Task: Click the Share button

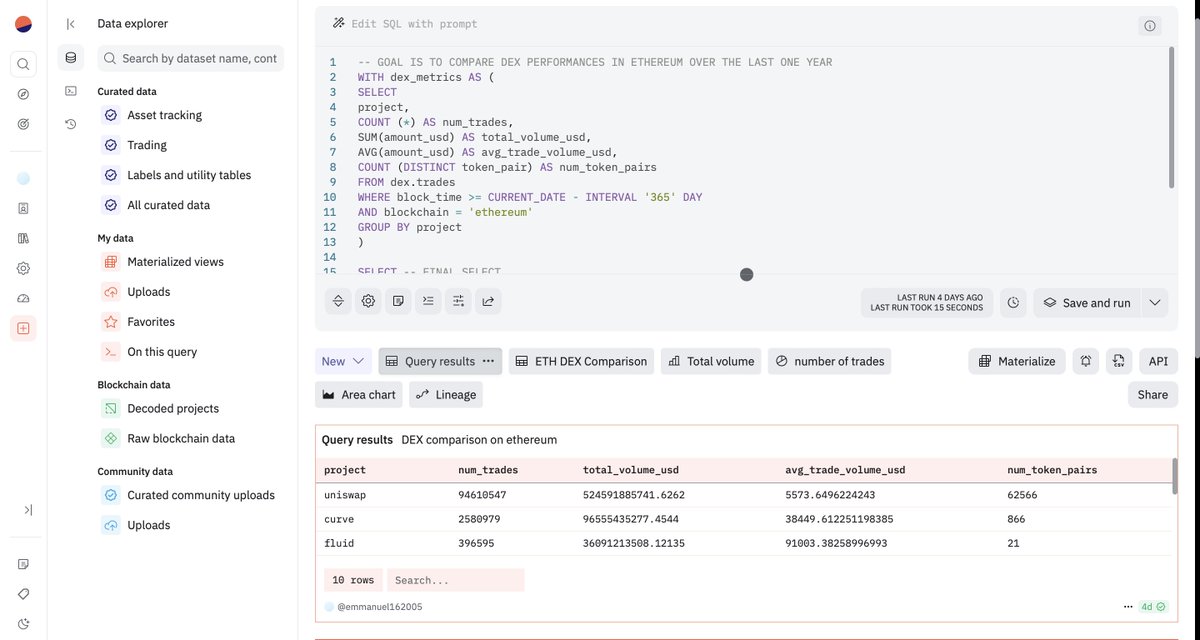Action: tap(1153, 395)
